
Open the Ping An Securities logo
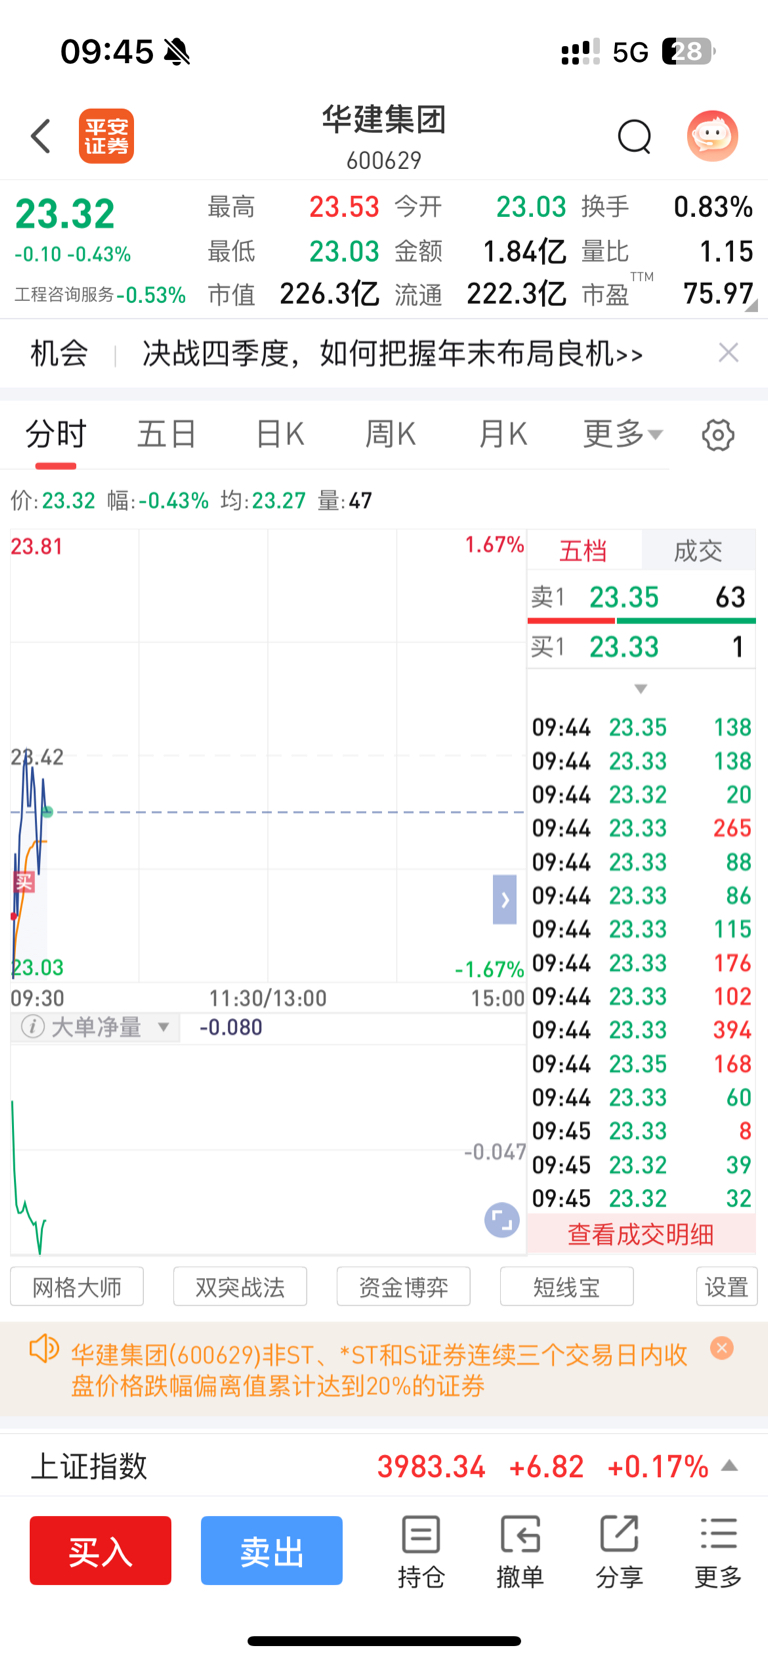(x=106, y=136)
